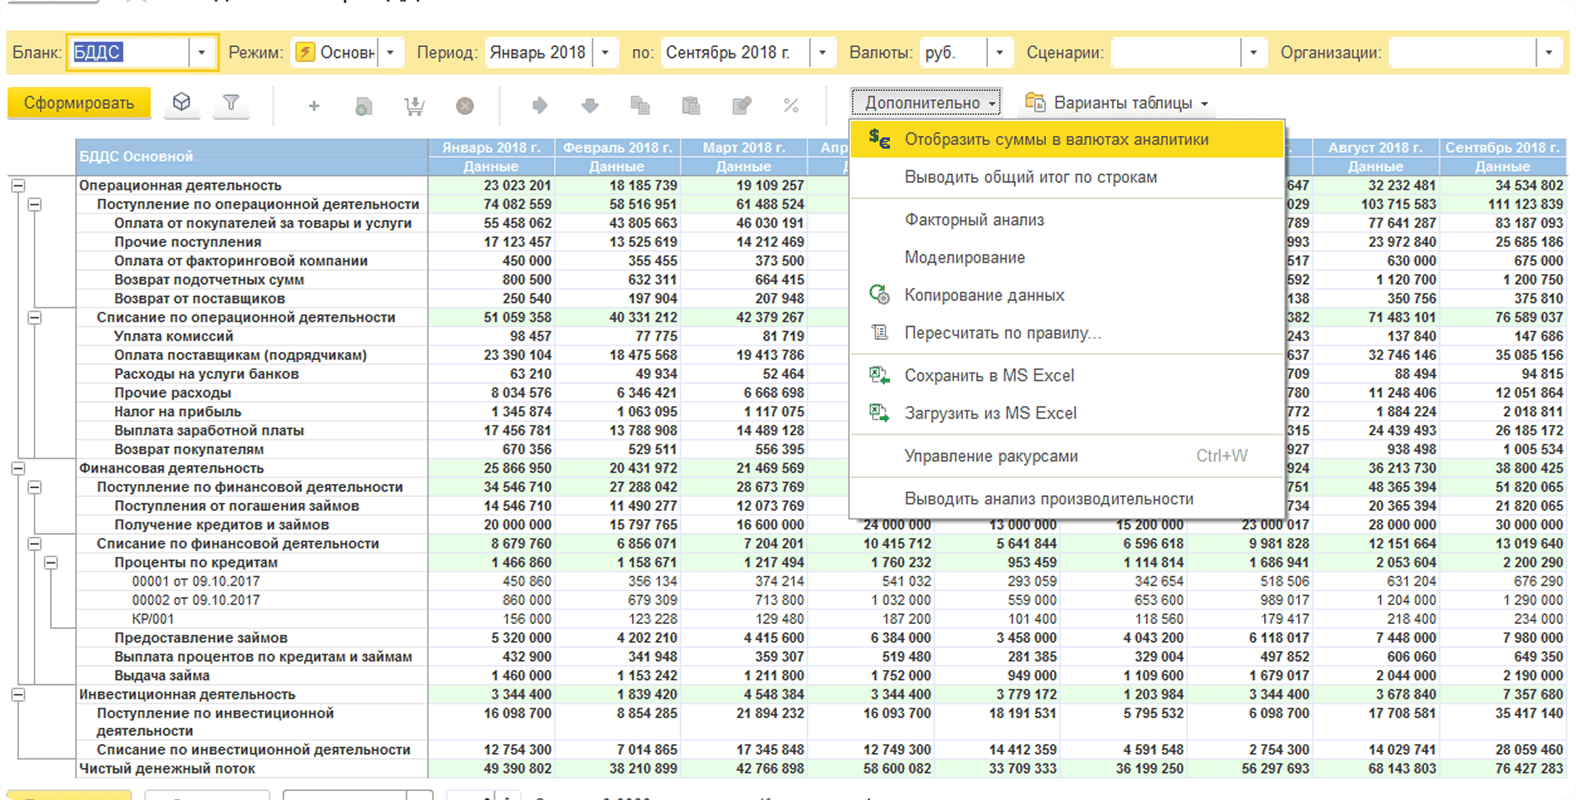Select Выводить анализ производительности
This screenshot has width=1576, height=800.
[x=1066, y=498]
